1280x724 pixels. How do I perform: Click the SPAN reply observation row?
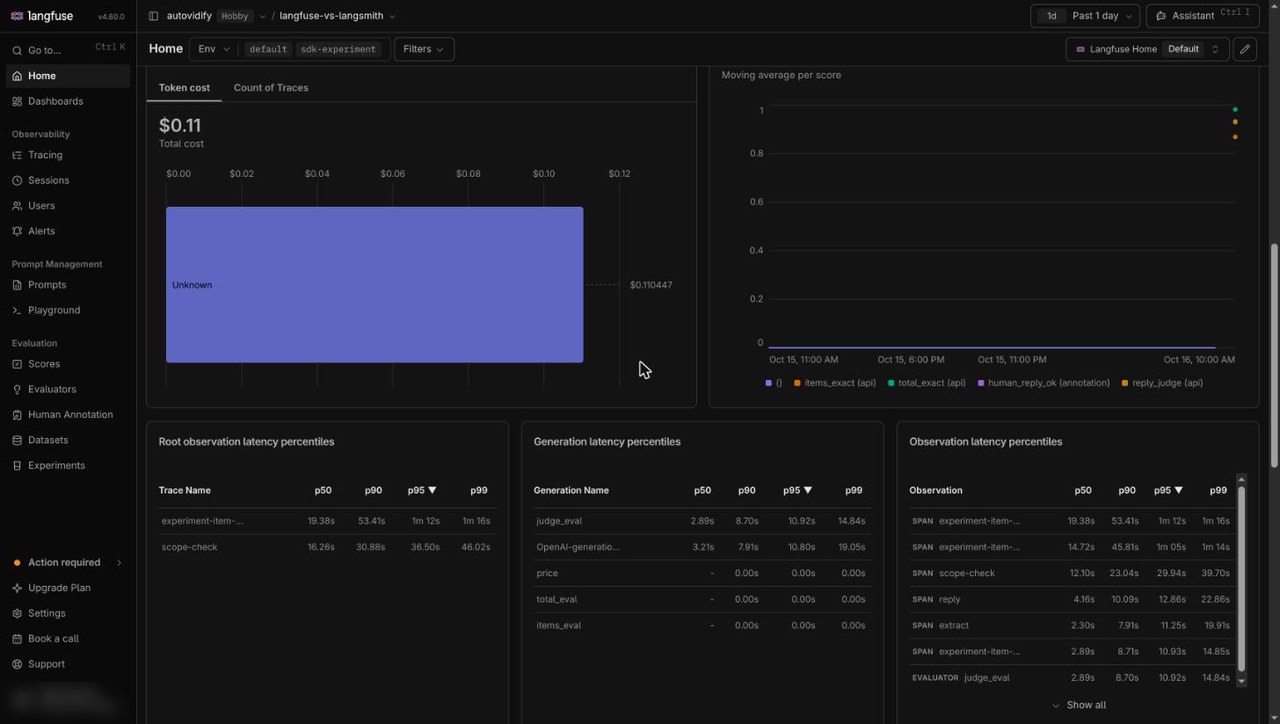pyautogui.click(x=1072, y=599)
